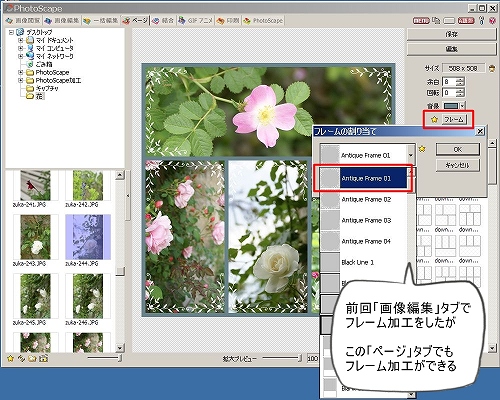Choose Antique Frame 04 from list
This screenshot has height=400, width=500.
pyautogui.click(x=363, y=241)
